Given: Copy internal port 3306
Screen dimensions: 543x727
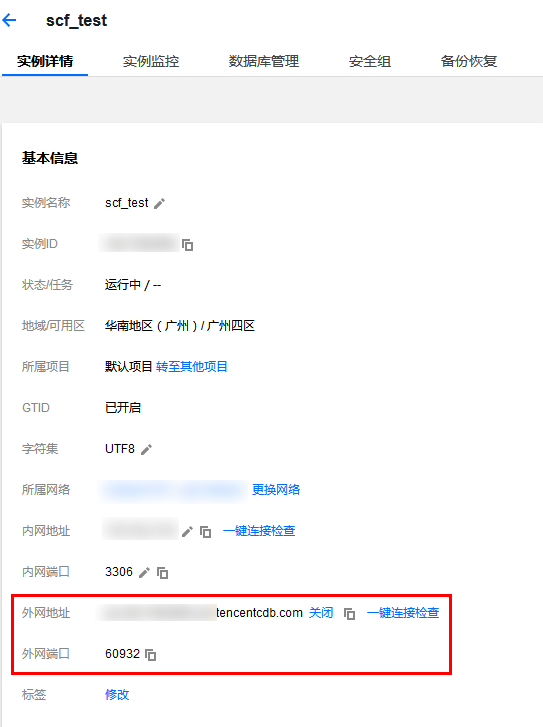Looking at the screenshot, I should coord(162,573).
